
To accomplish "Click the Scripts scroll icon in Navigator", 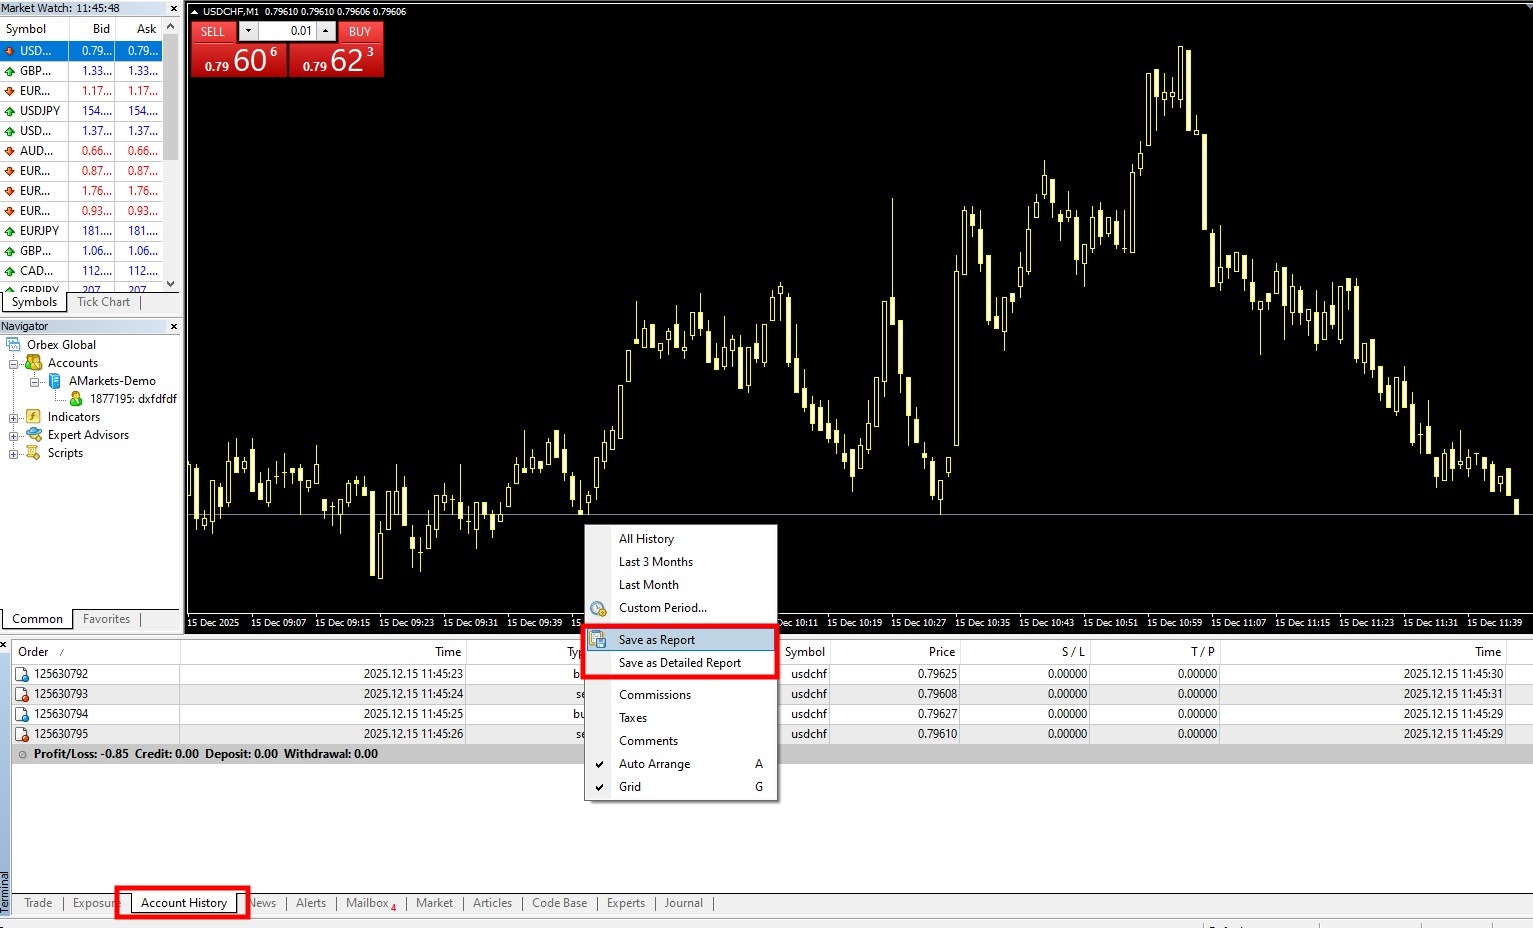I will point(33,453).
